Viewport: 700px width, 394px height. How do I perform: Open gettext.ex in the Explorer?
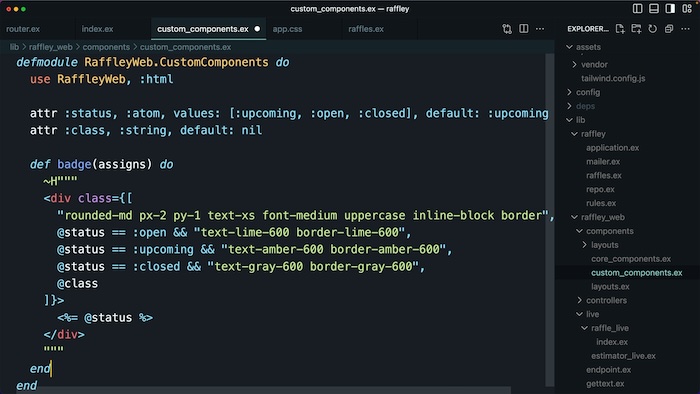pyautogui.click(x=605, y=383)
